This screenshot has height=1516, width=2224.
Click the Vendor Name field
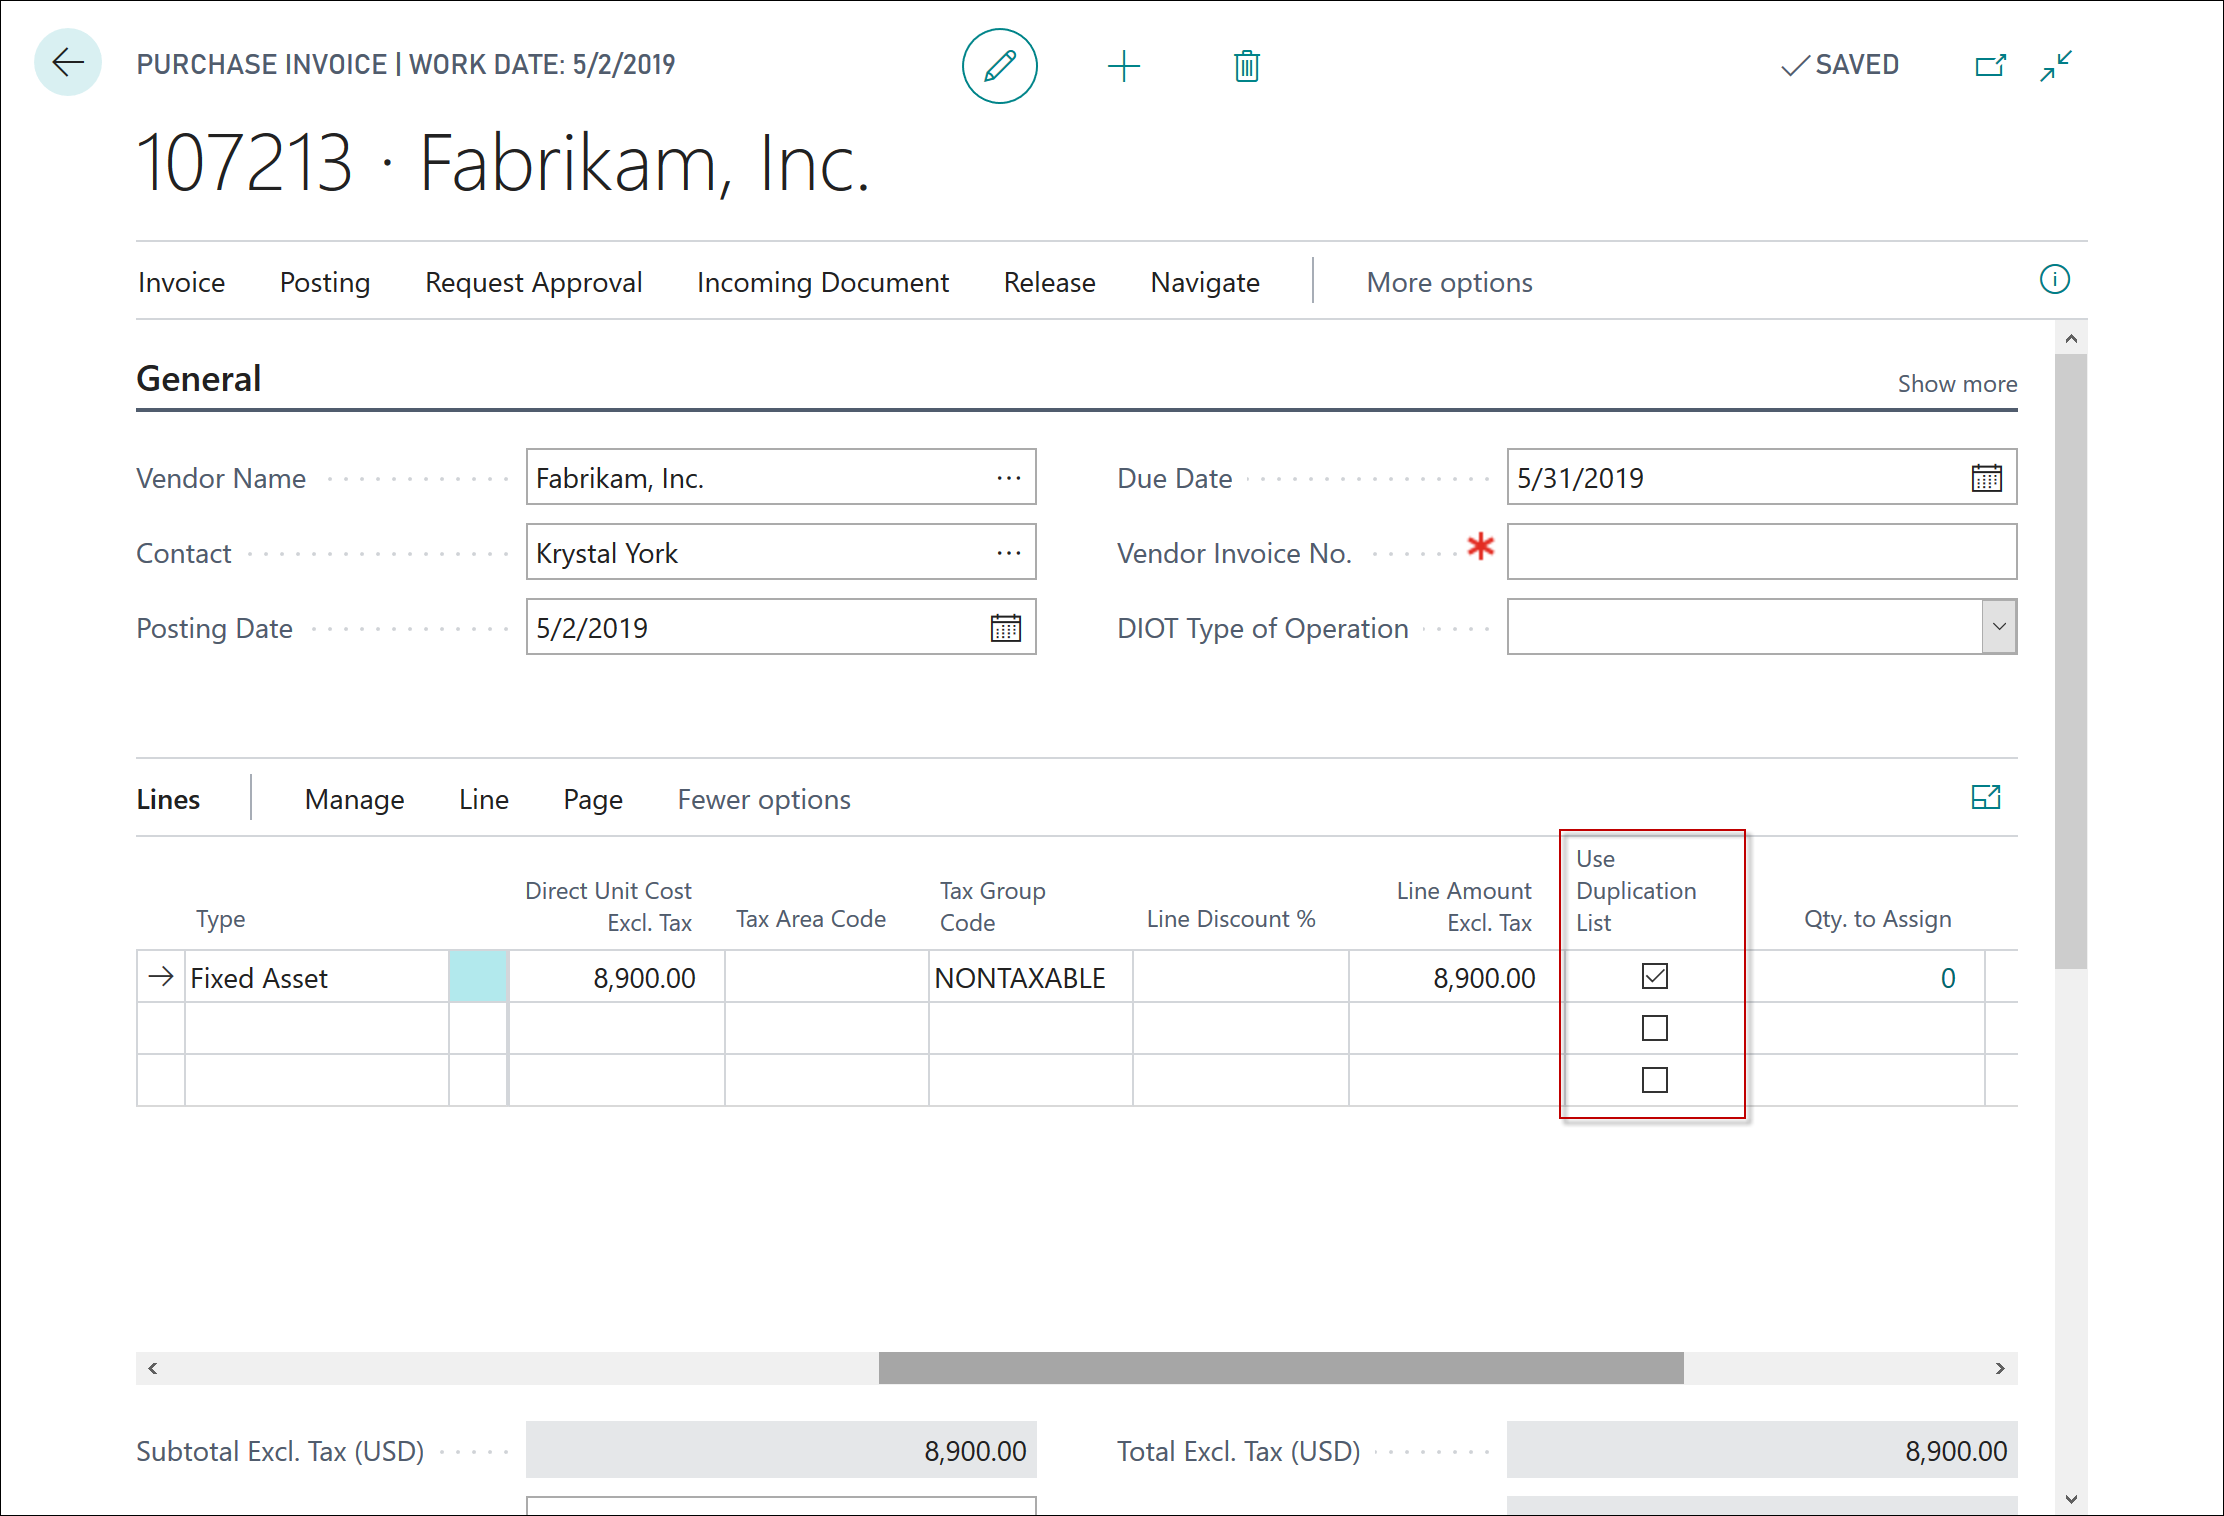[780, 477]
